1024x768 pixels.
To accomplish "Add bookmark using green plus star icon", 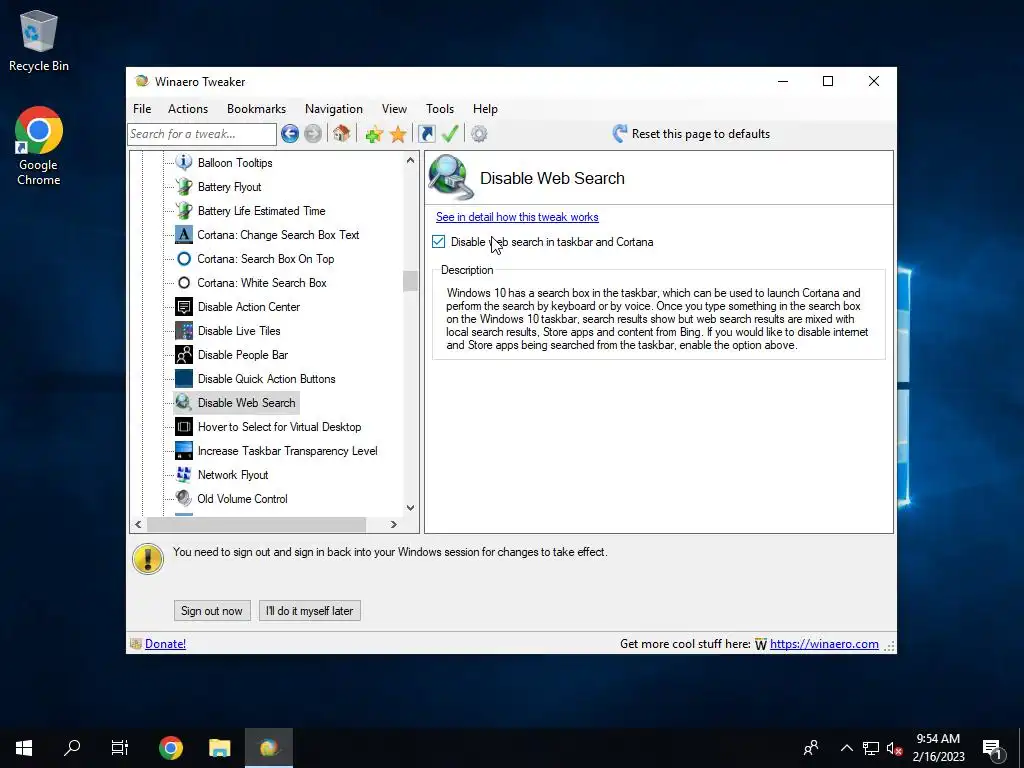I will tap(374, 134).
